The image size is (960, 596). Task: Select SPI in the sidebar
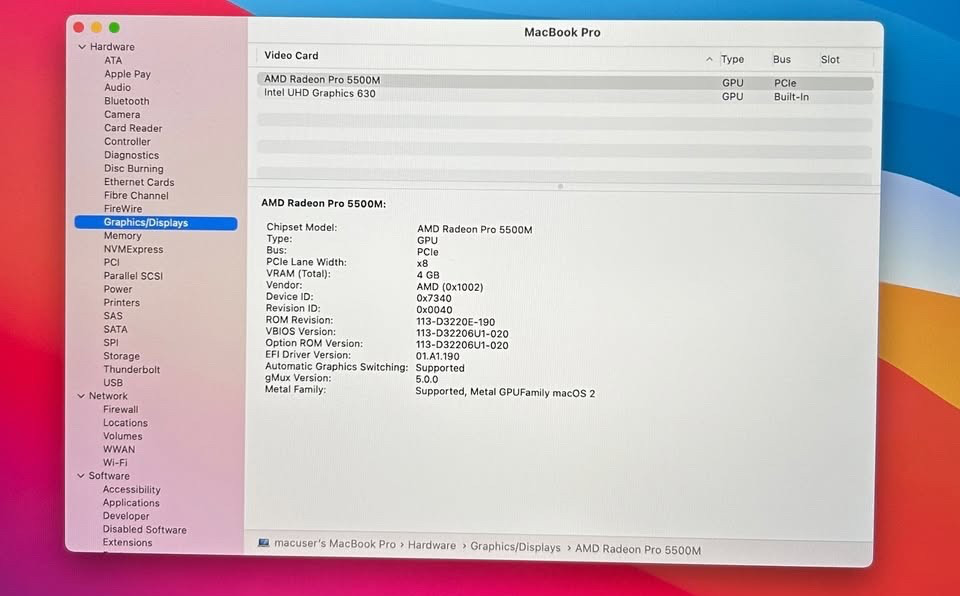pos(111,343)
